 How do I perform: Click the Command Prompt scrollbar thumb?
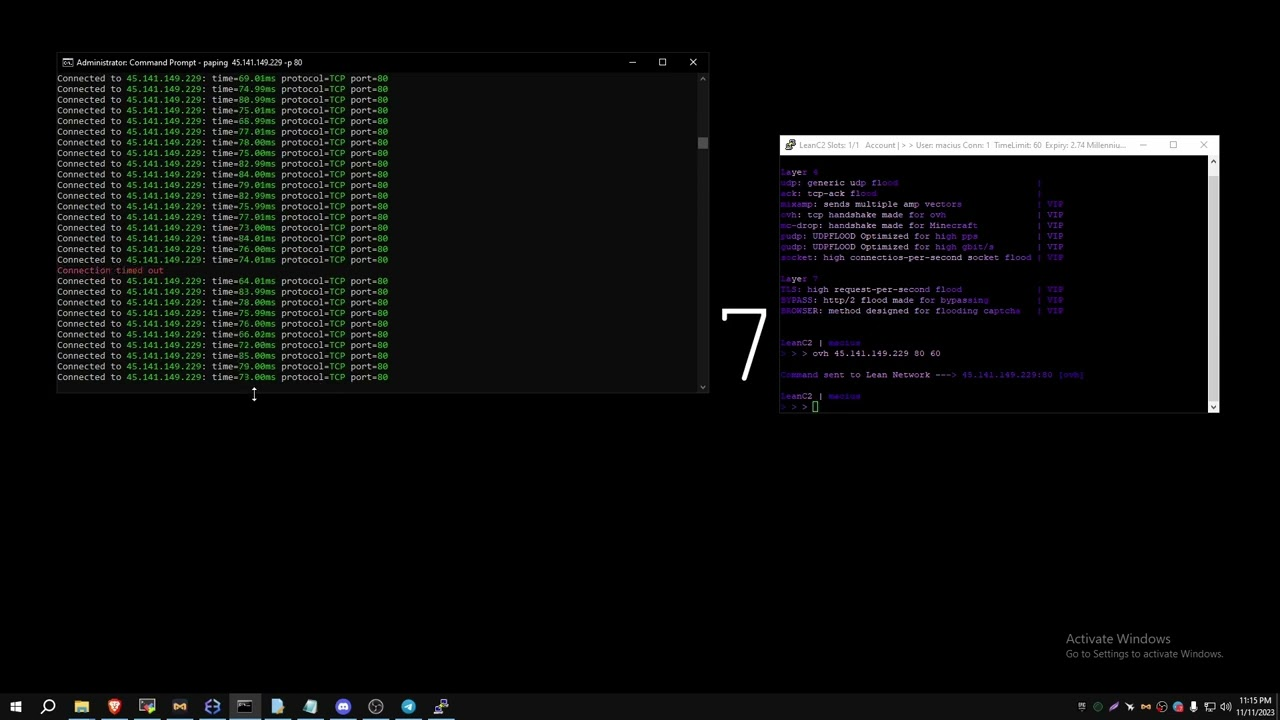point(703,143)
